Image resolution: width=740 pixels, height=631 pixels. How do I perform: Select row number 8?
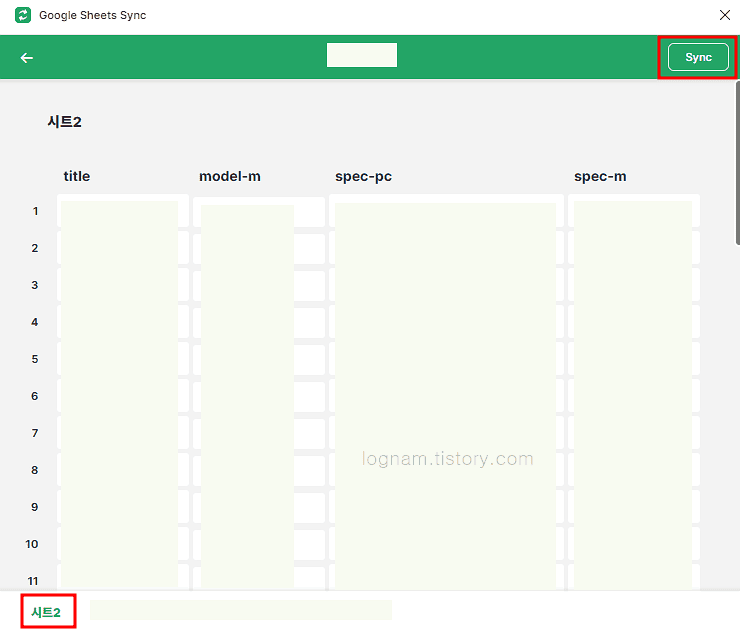coord(35,470)
